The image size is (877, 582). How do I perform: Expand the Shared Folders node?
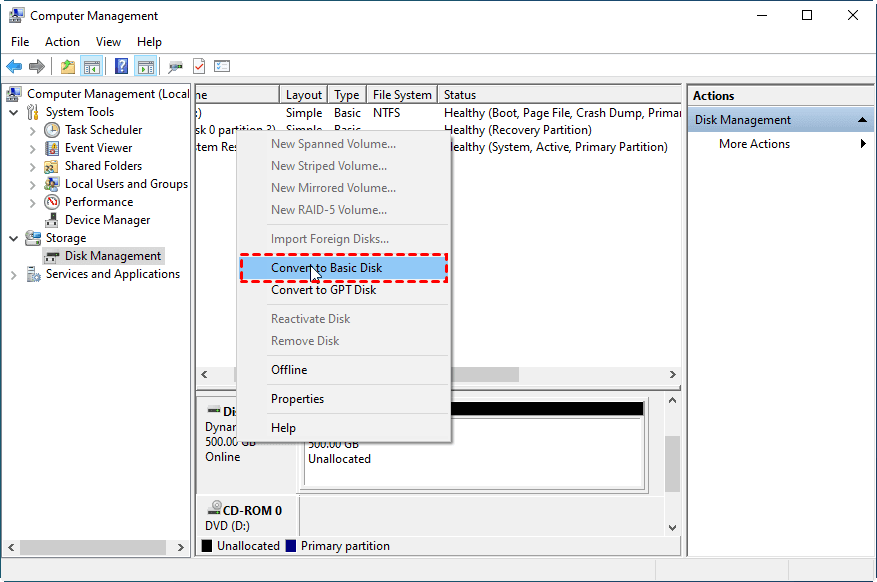[32, 167]
